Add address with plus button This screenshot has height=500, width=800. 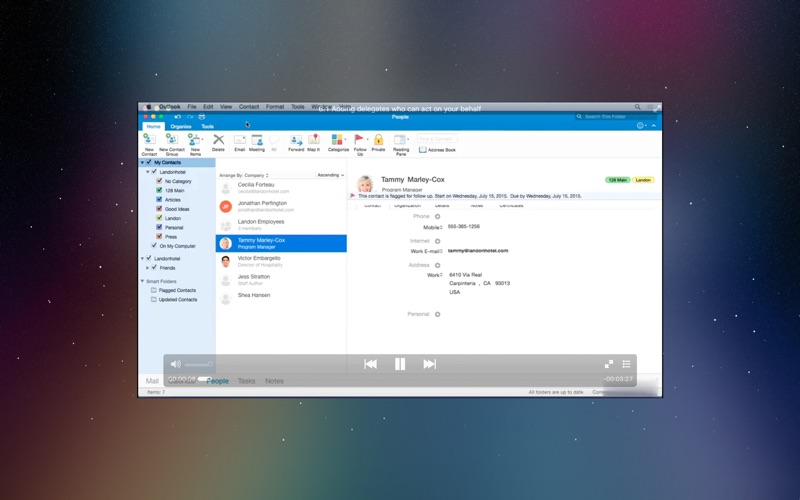tap(437, 265)
